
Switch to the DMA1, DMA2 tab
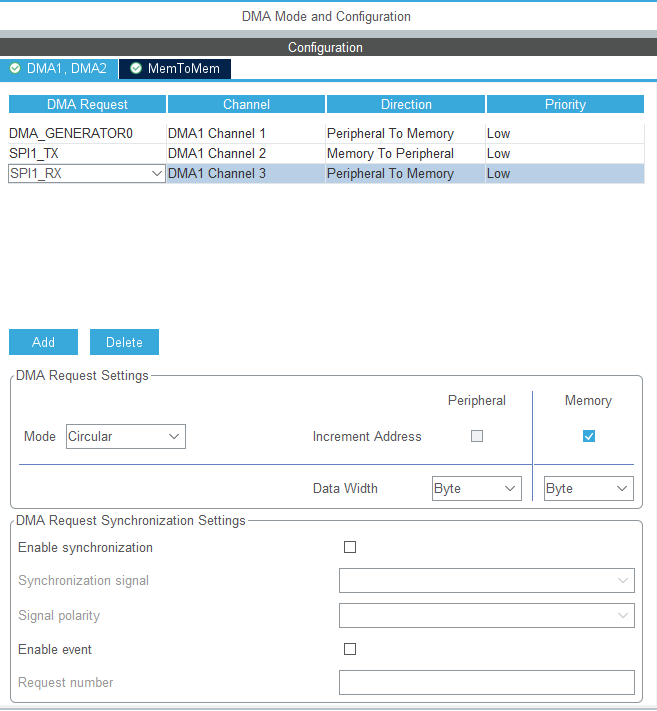(x=59, y=69)
